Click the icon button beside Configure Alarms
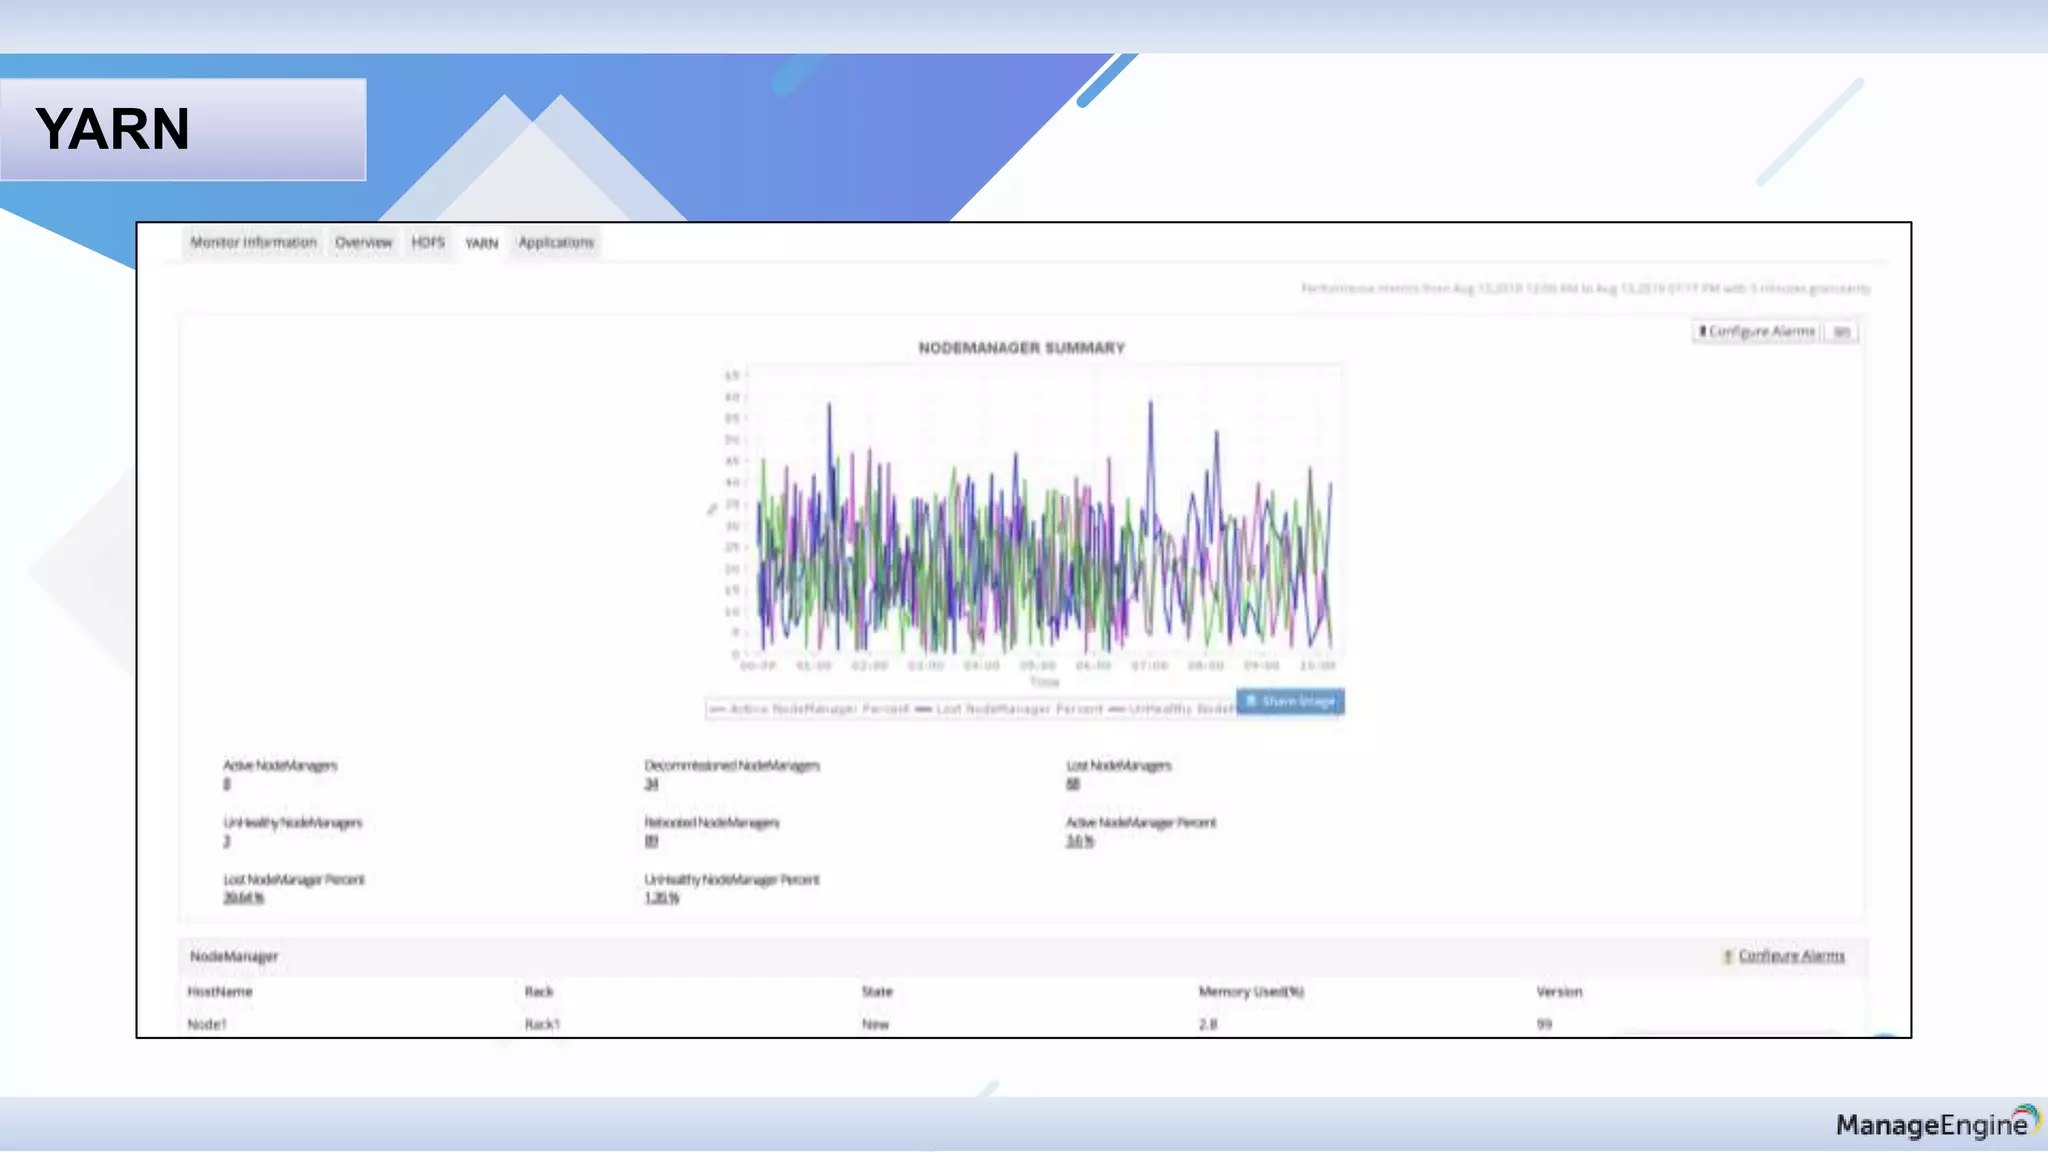2048x1152 pixels. [x=1841, y=332]
